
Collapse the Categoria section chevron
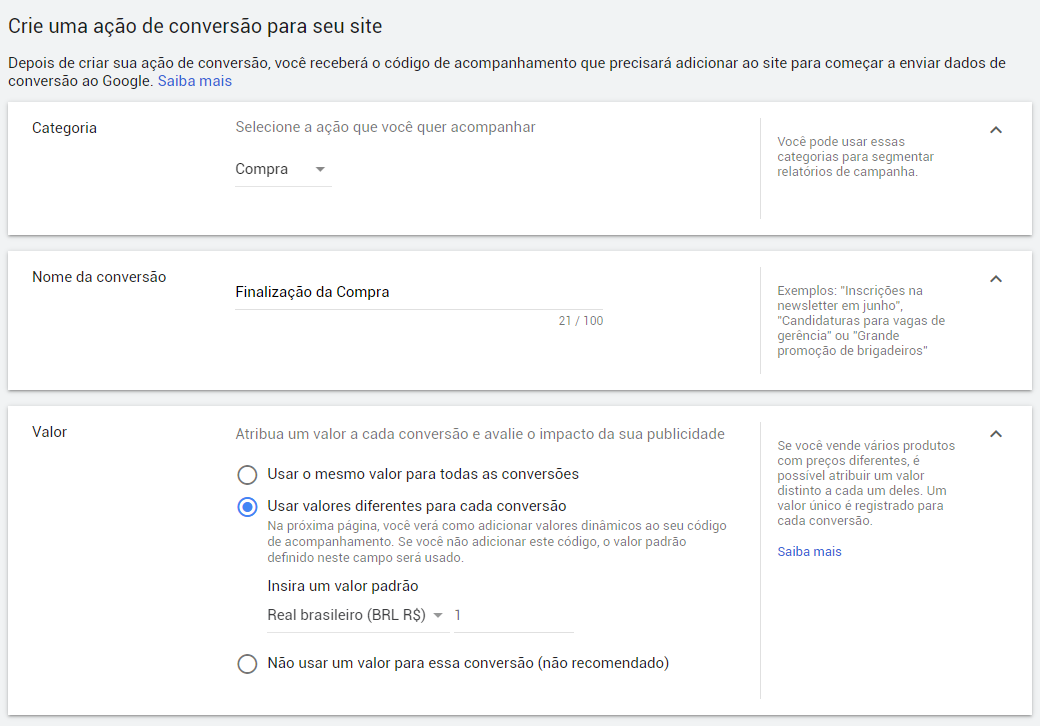[x=995, y=130]
